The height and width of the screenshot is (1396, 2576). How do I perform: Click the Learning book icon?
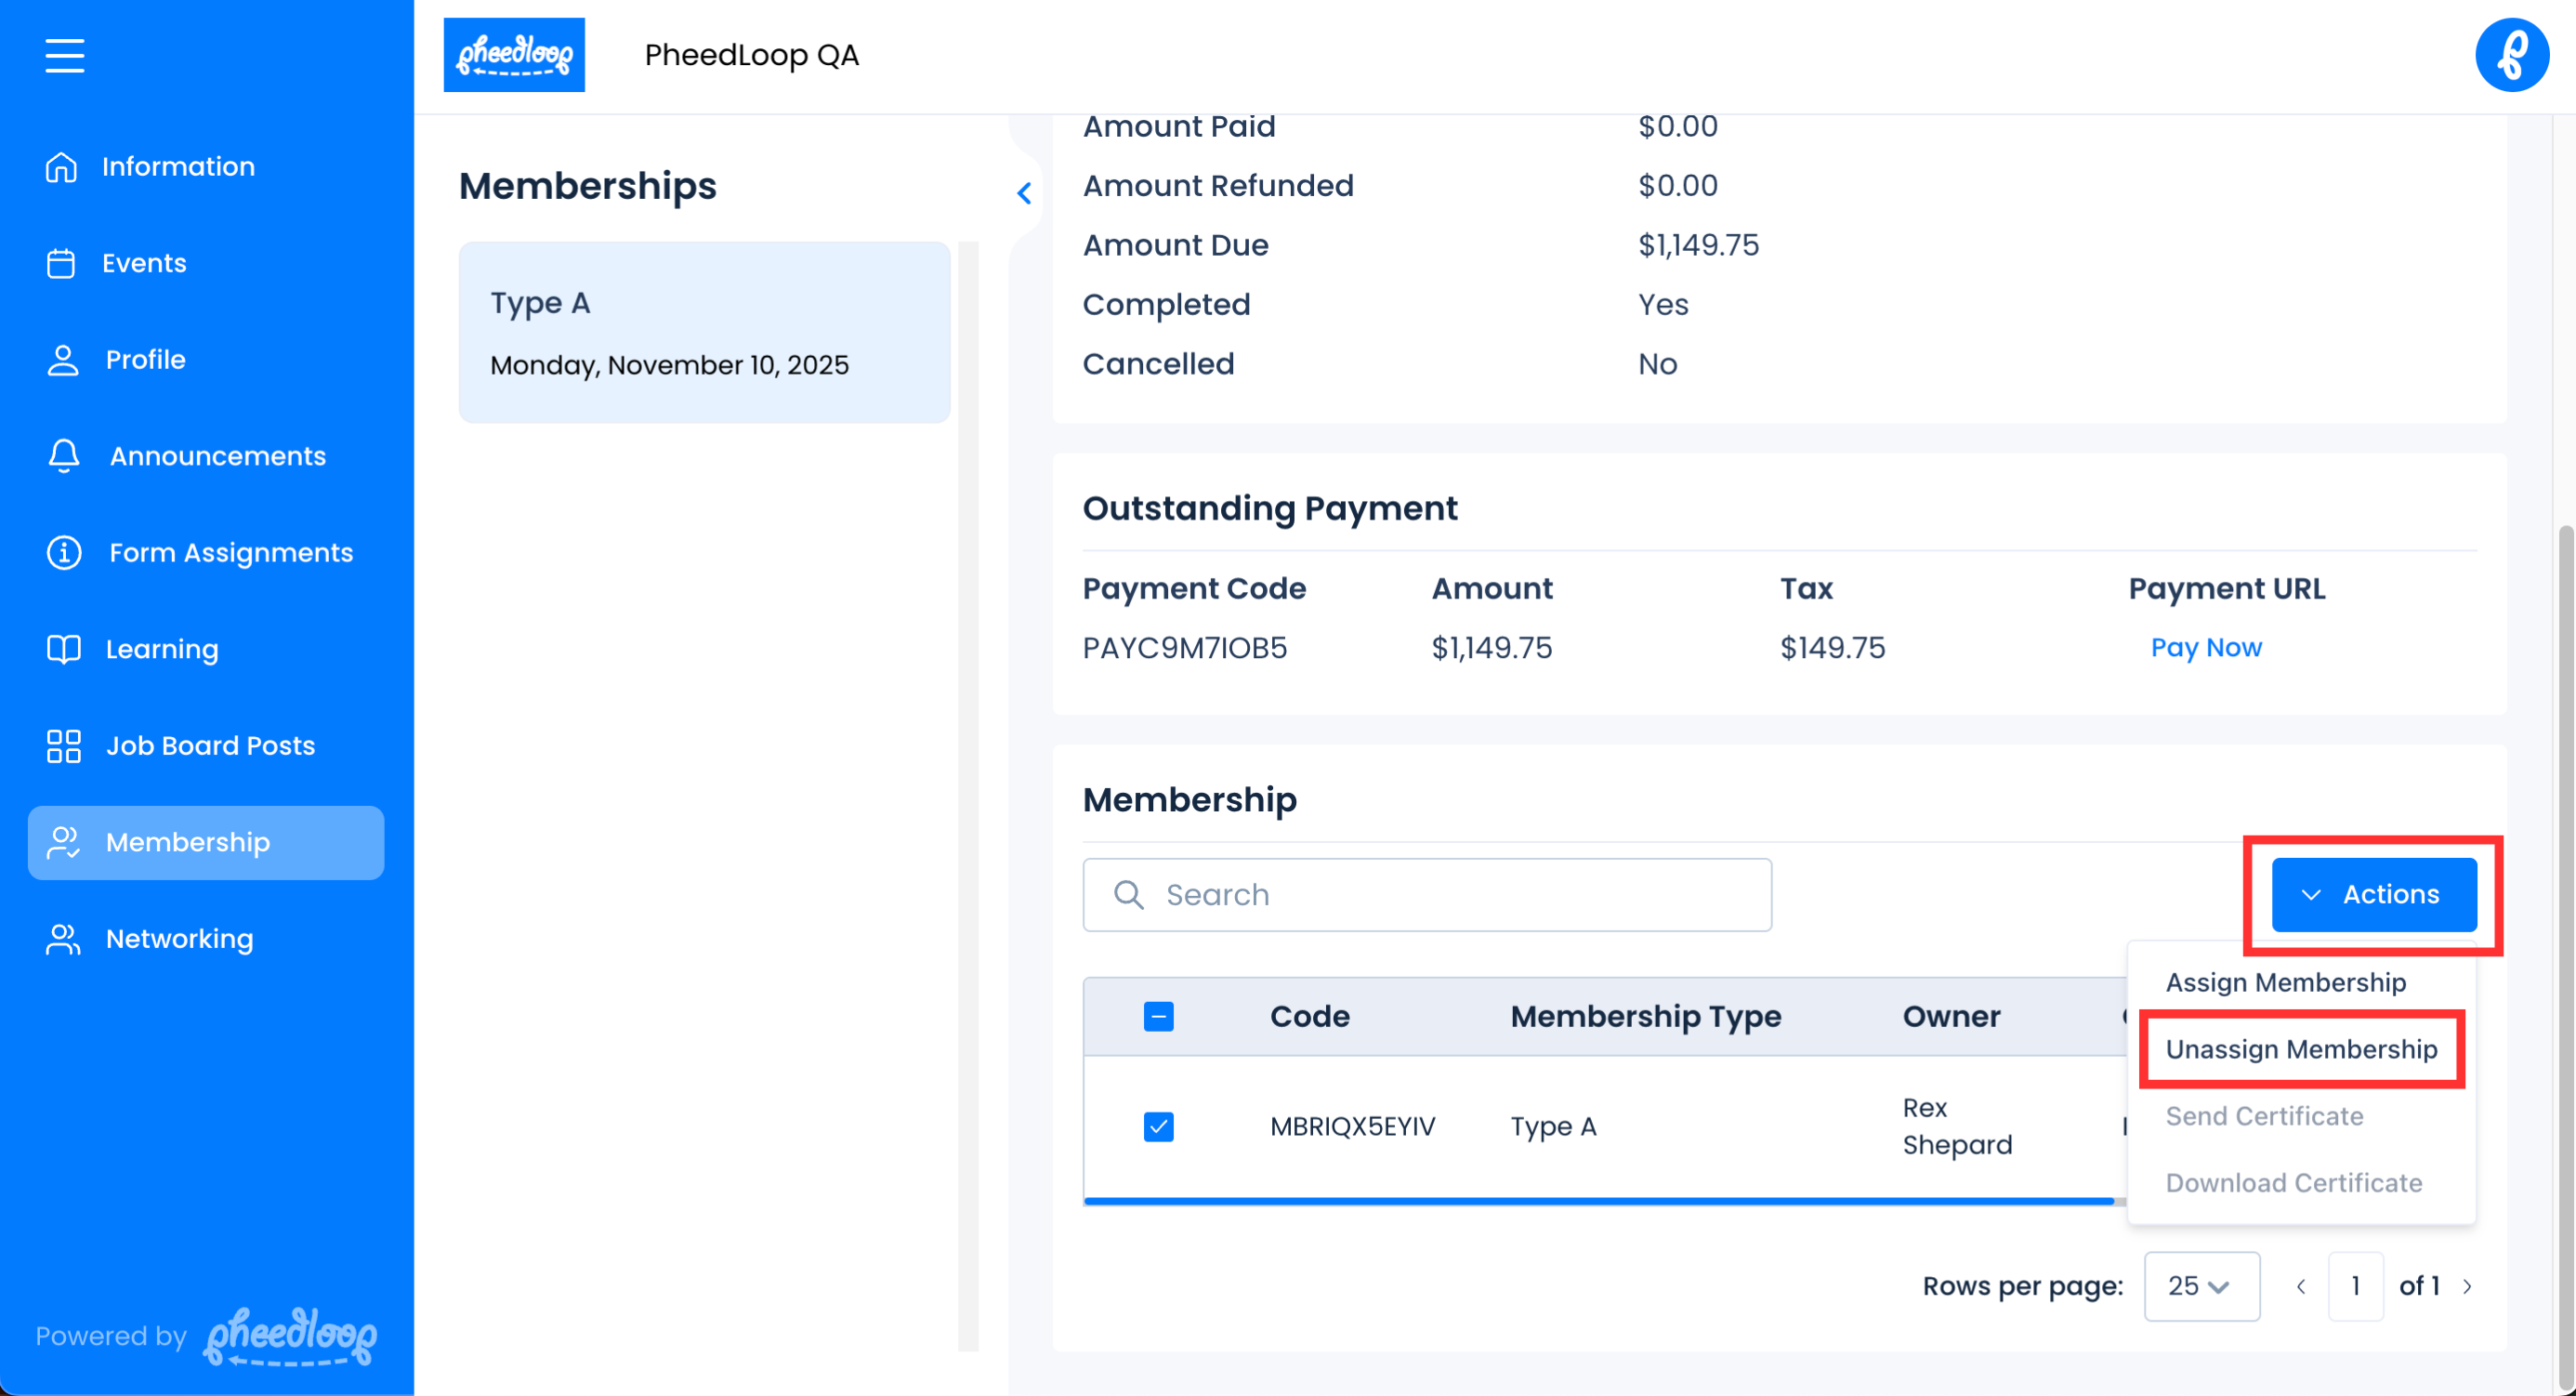(x=64, y=650)
